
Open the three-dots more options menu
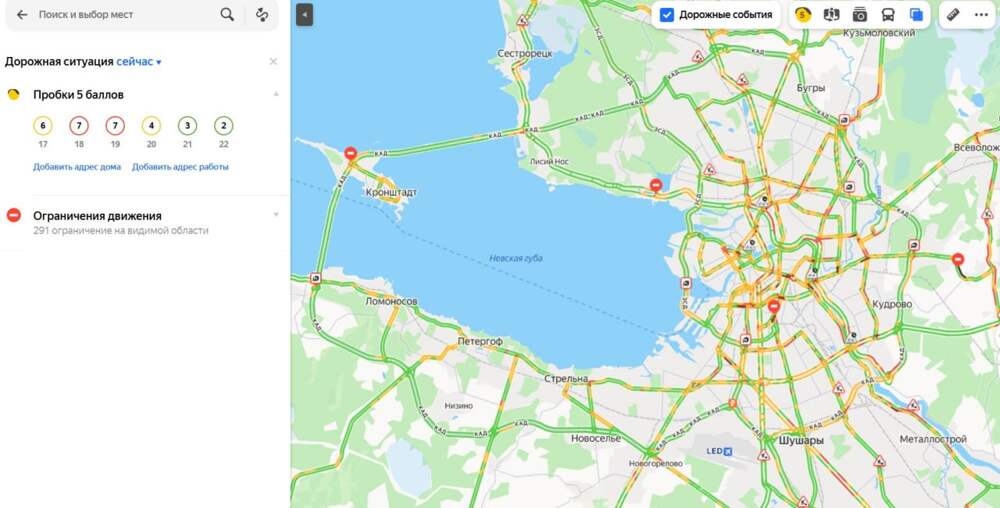pyautogui.click(x=982, y=15)
